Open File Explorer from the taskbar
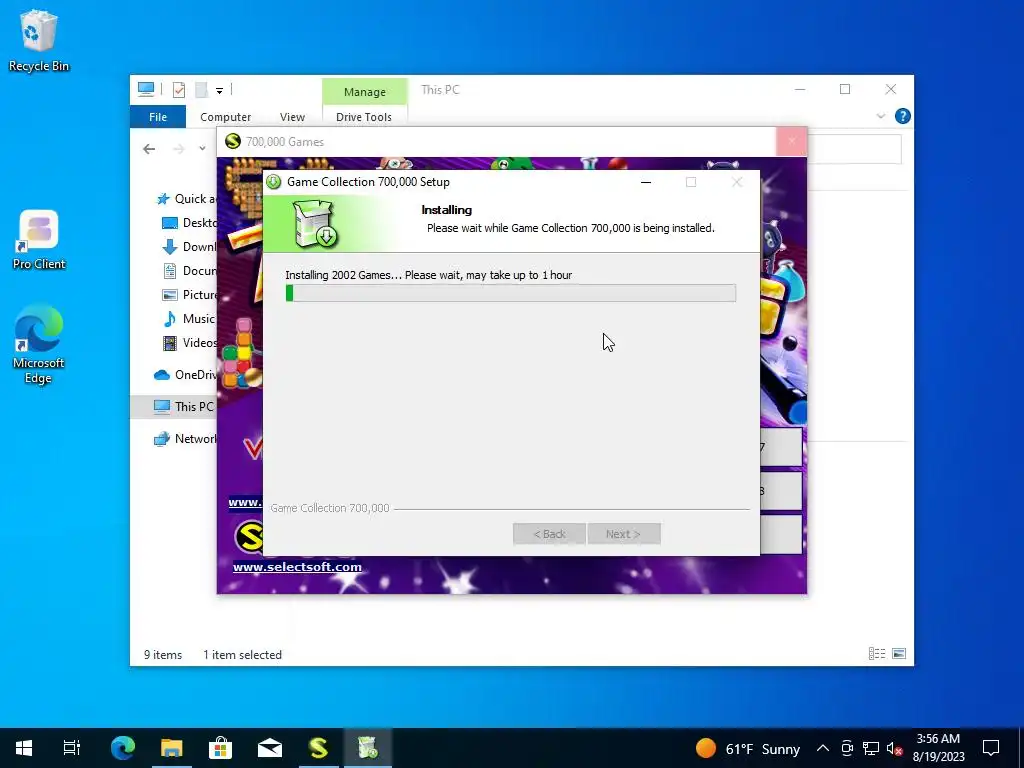The height and width of the screenshot is (768, 1024). [x=172, y=748]
